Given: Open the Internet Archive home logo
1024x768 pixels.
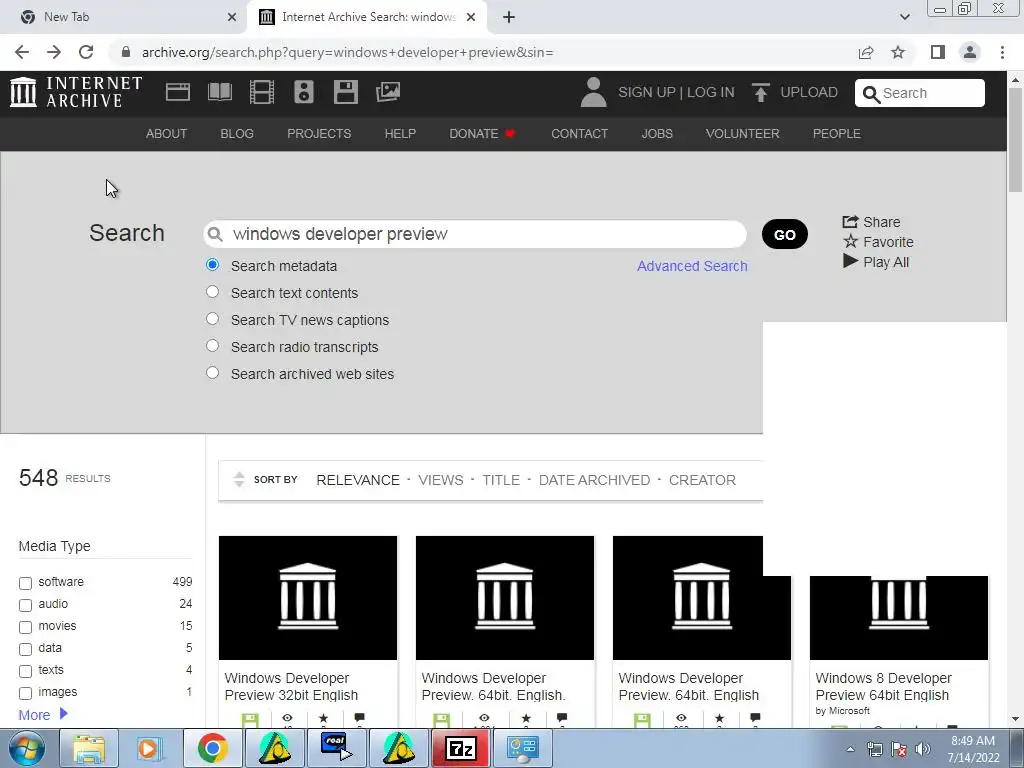Looking at the screenshot, I should [x=76, y=92].
